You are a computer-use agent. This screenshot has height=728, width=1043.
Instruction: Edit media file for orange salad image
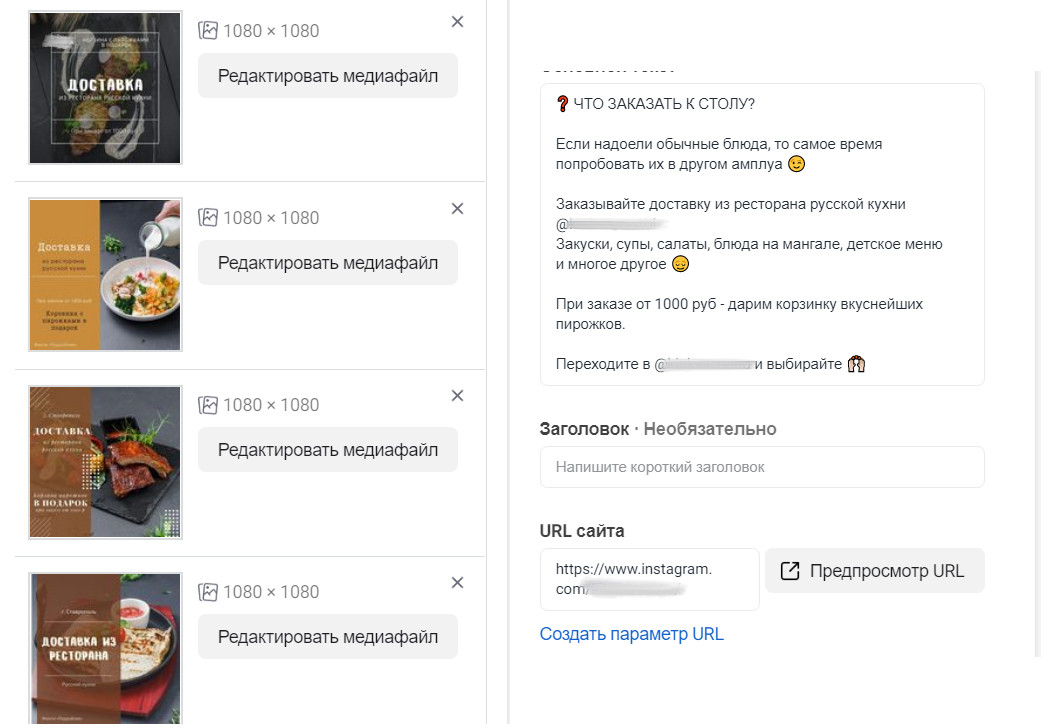[x=328, y=263]
